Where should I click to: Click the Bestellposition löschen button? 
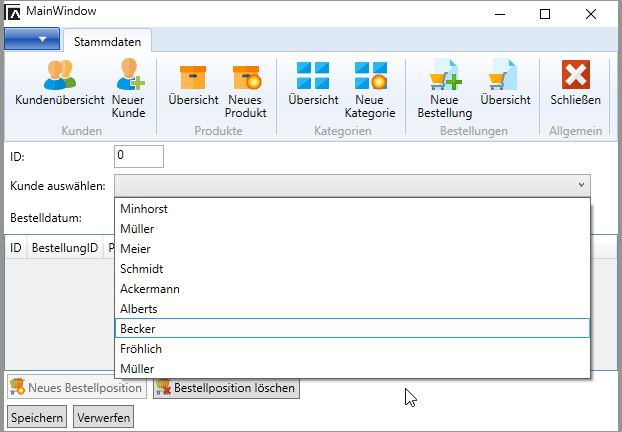click(225, 388)
